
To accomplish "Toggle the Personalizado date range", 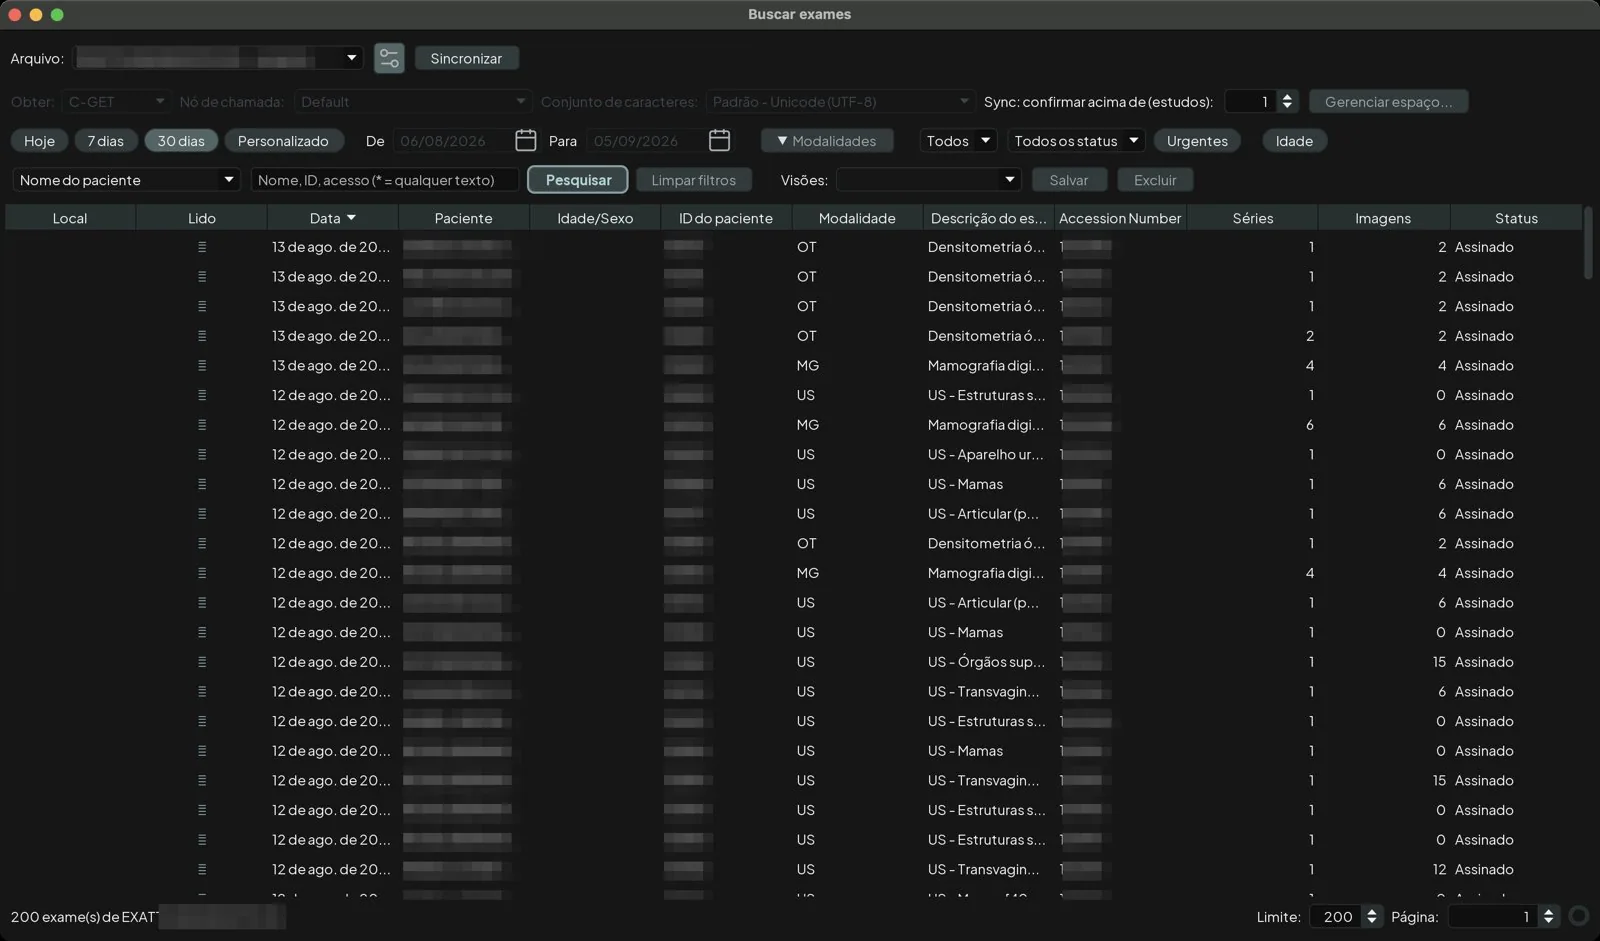I will [283, 141].
